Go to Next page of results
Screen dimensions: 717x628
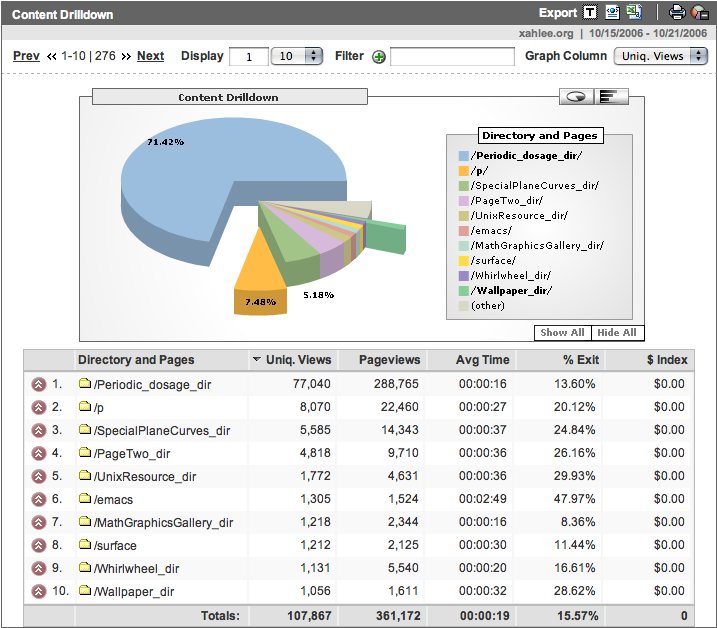tap(150, 56)
